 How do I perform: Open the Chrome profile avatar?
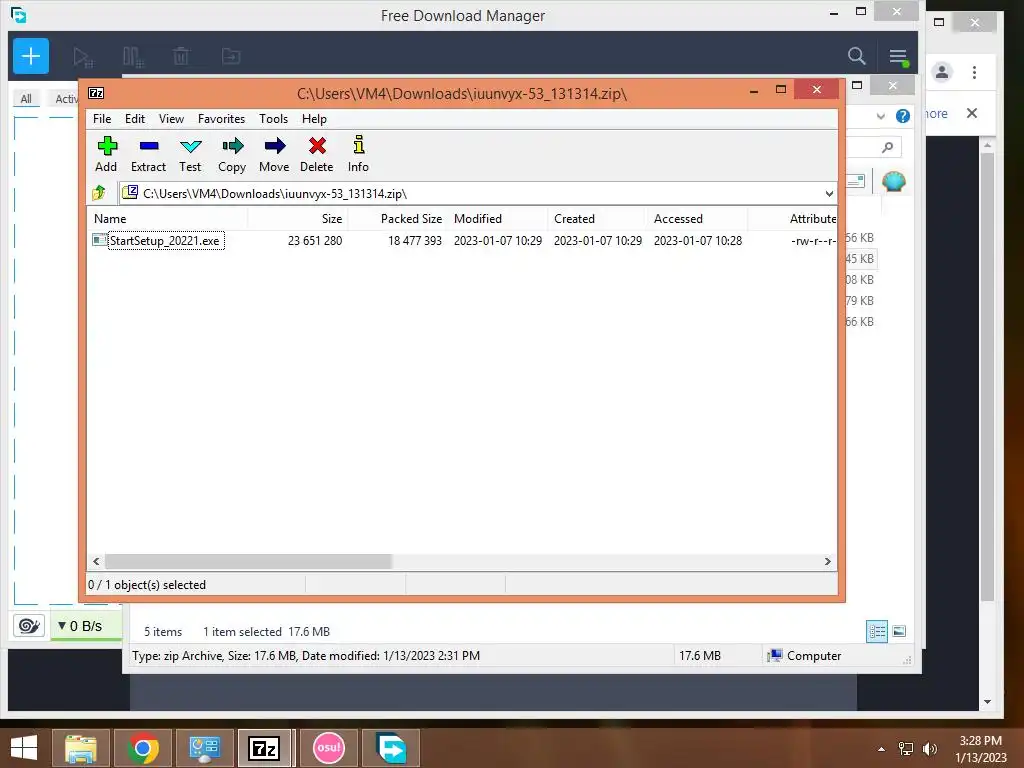pyautogui.click(x=942, y=72)
